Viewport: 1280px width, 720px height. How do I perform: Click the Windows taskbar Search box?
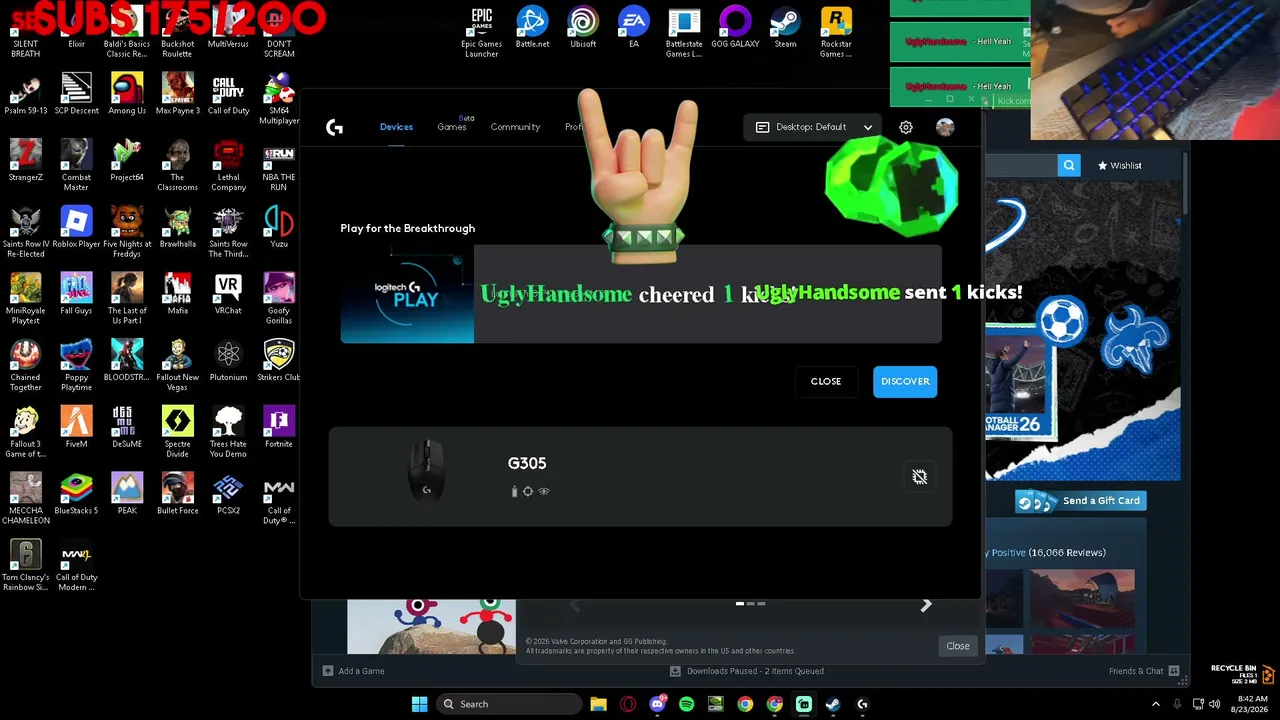tap(509, 704)
